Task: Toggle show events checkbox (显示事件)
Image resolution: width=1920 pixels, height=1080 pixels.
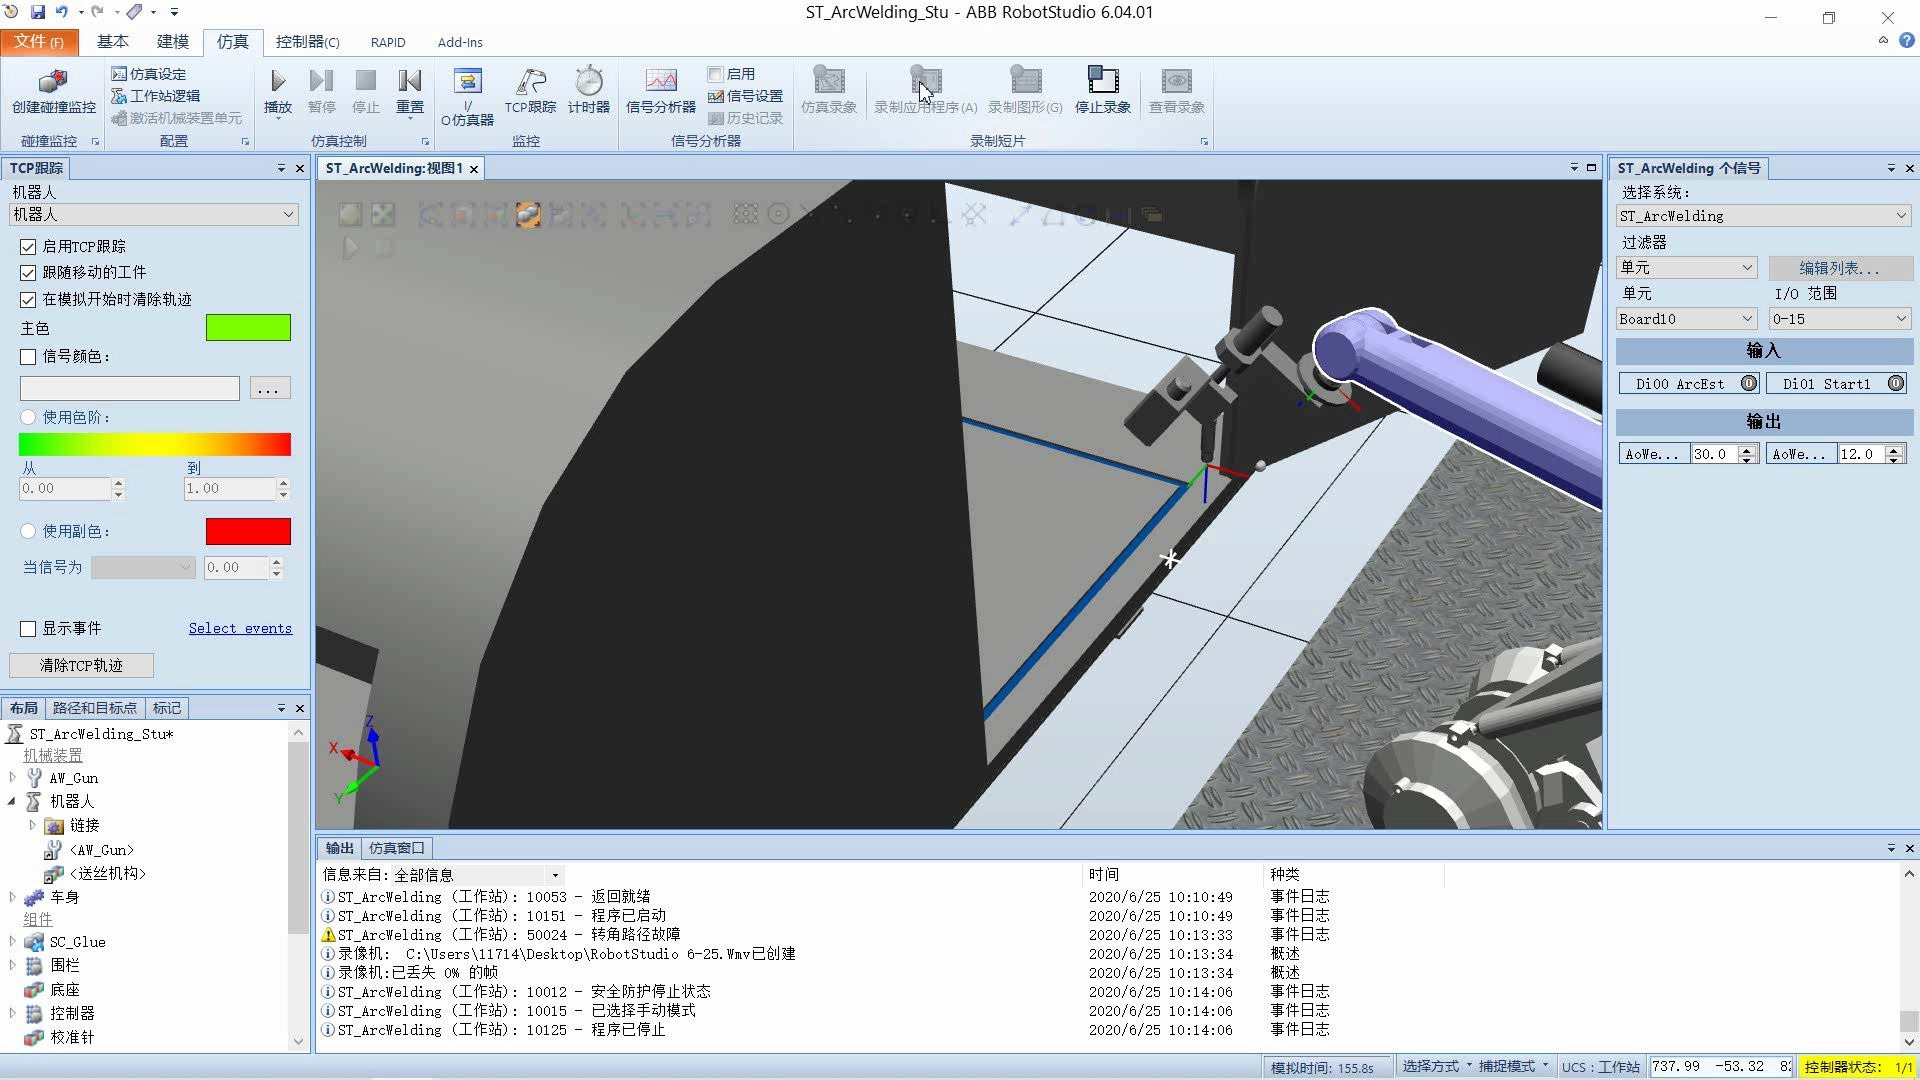Action: pos(28,628)
